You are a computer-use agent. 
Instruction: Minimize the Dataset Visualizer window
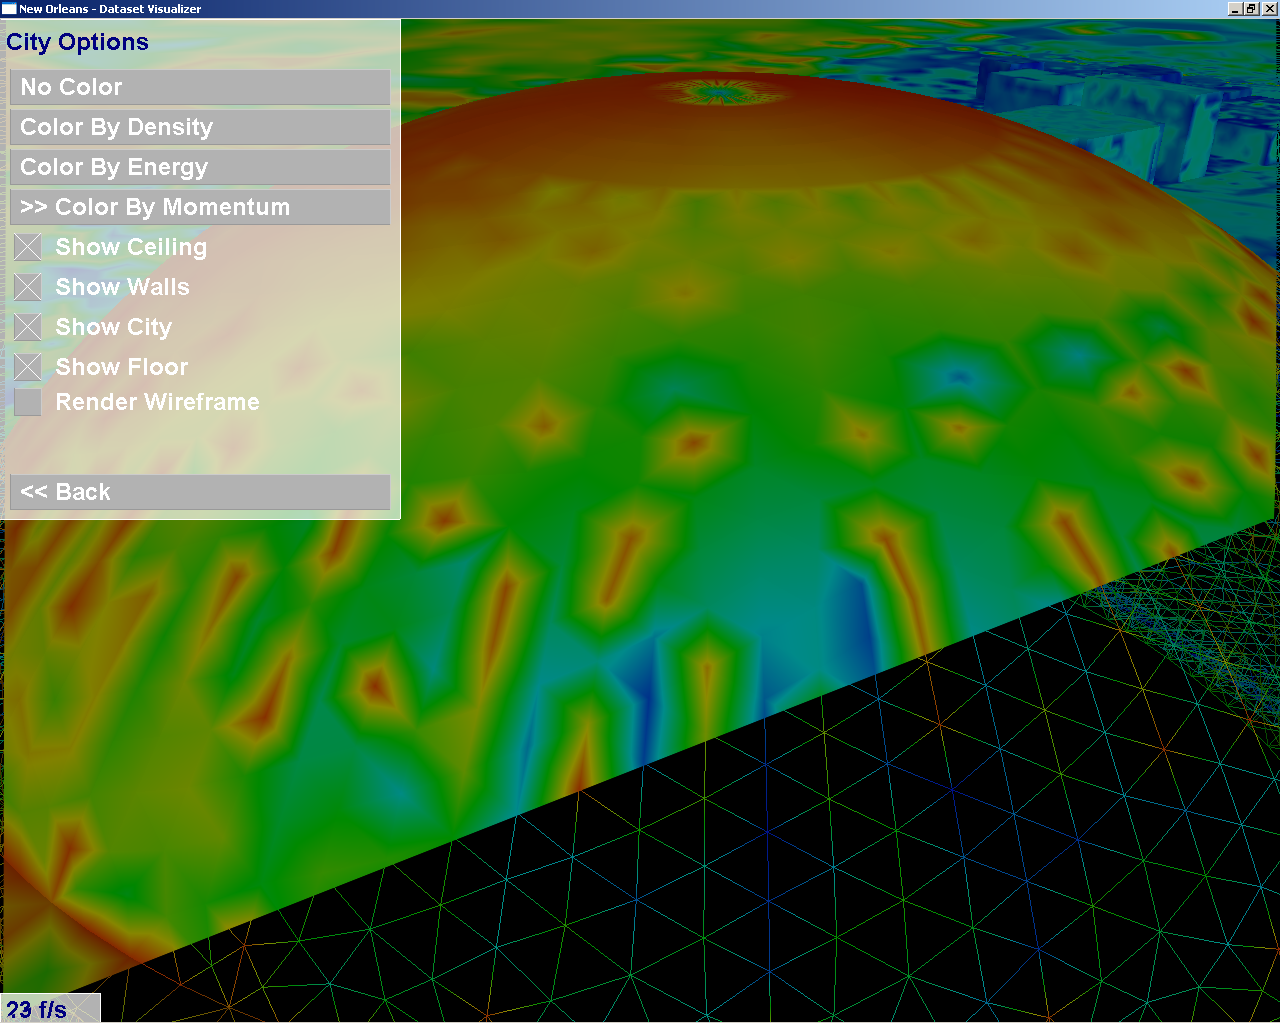point(1234,9)
